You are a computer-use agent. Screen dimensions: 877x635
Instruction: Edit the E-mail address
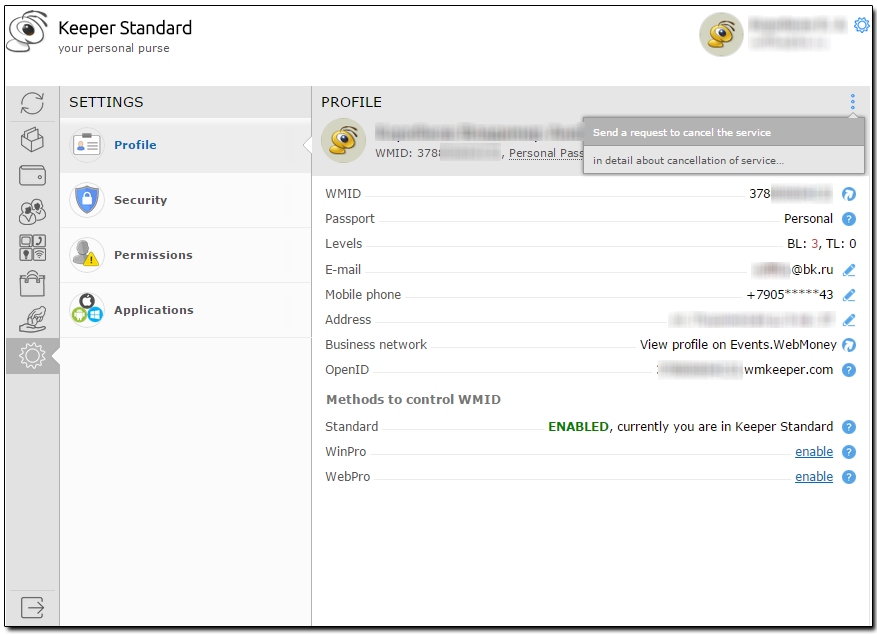point(849,270)
